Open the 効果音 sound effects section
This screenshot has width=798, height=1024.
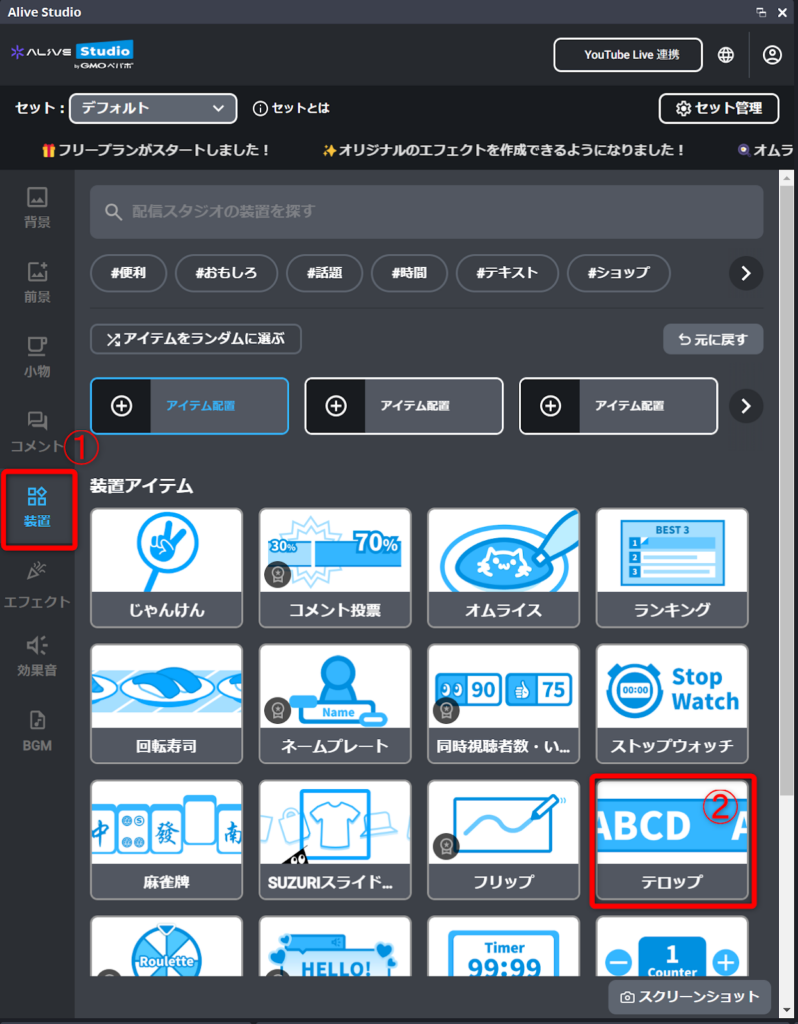pos(37,656)
